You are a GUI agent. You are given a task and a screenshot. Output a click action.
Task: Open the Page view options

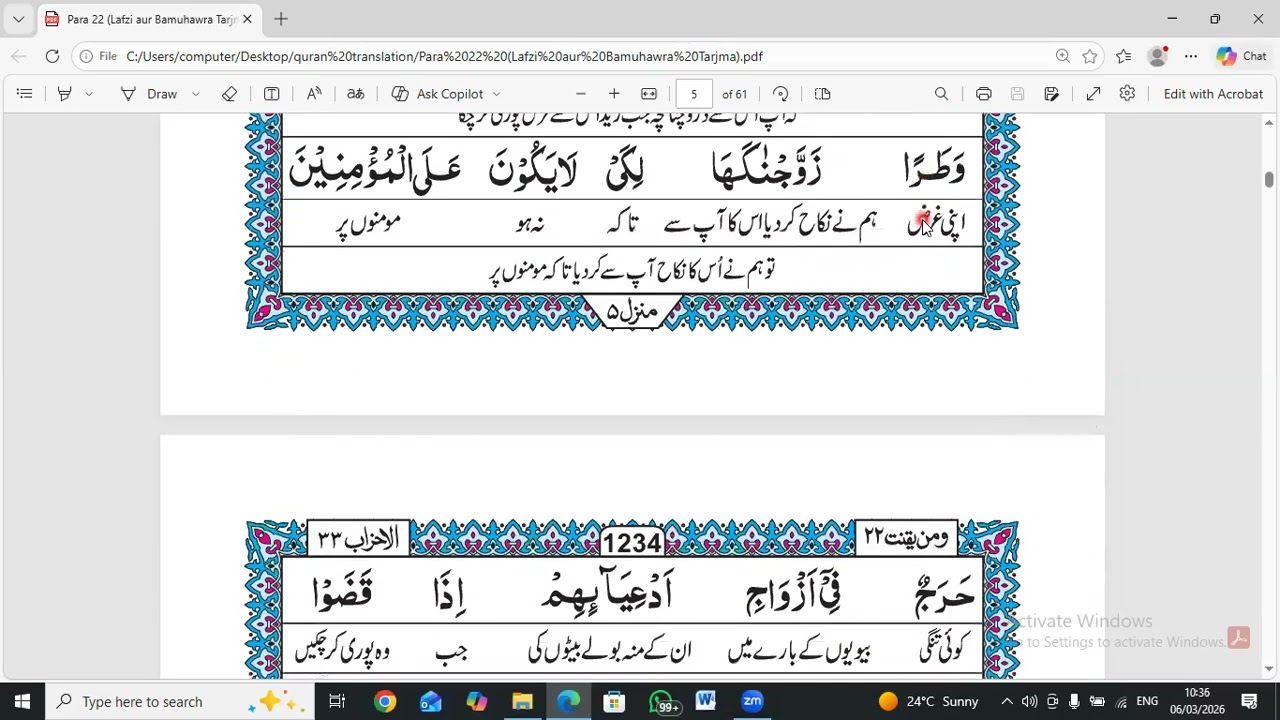coord(823,94)
